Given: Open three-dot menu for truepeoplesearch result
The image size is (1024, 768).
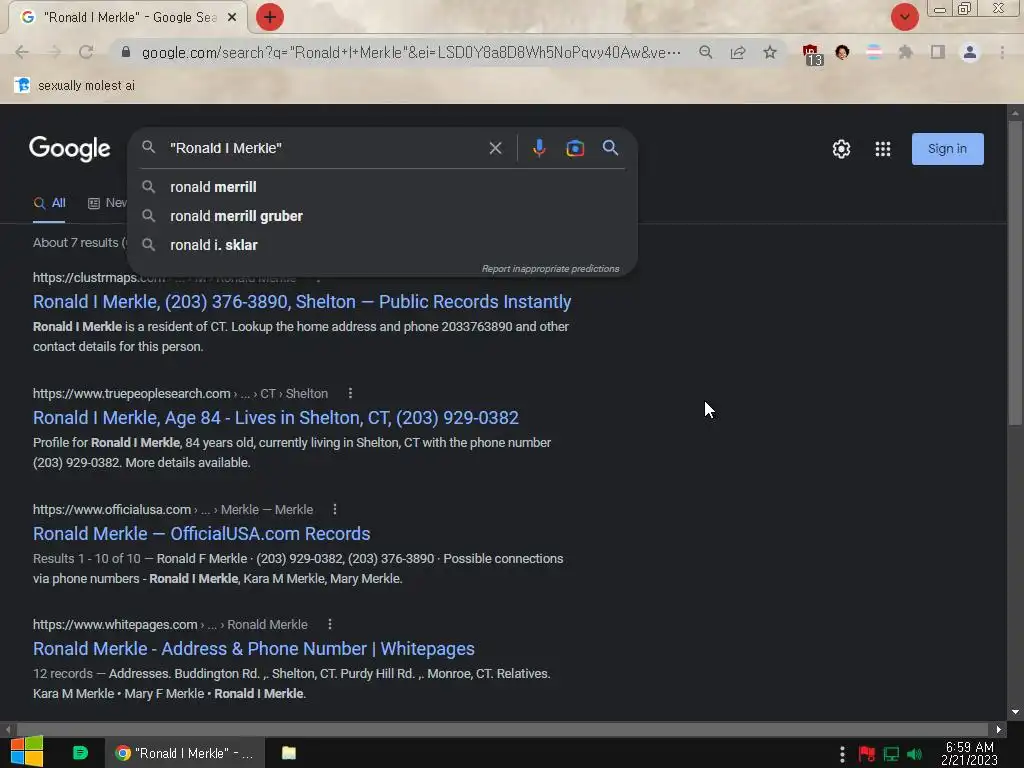Looking at the screenshot, I should click(x=350, y=393).
